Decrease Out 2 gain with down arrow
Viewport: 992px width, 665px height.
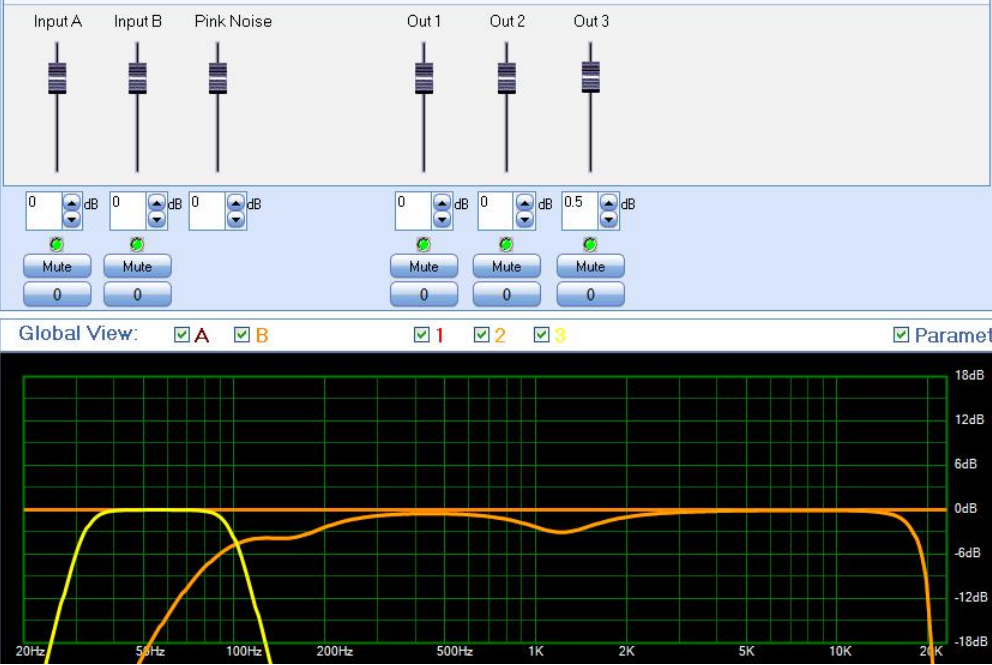524,220
